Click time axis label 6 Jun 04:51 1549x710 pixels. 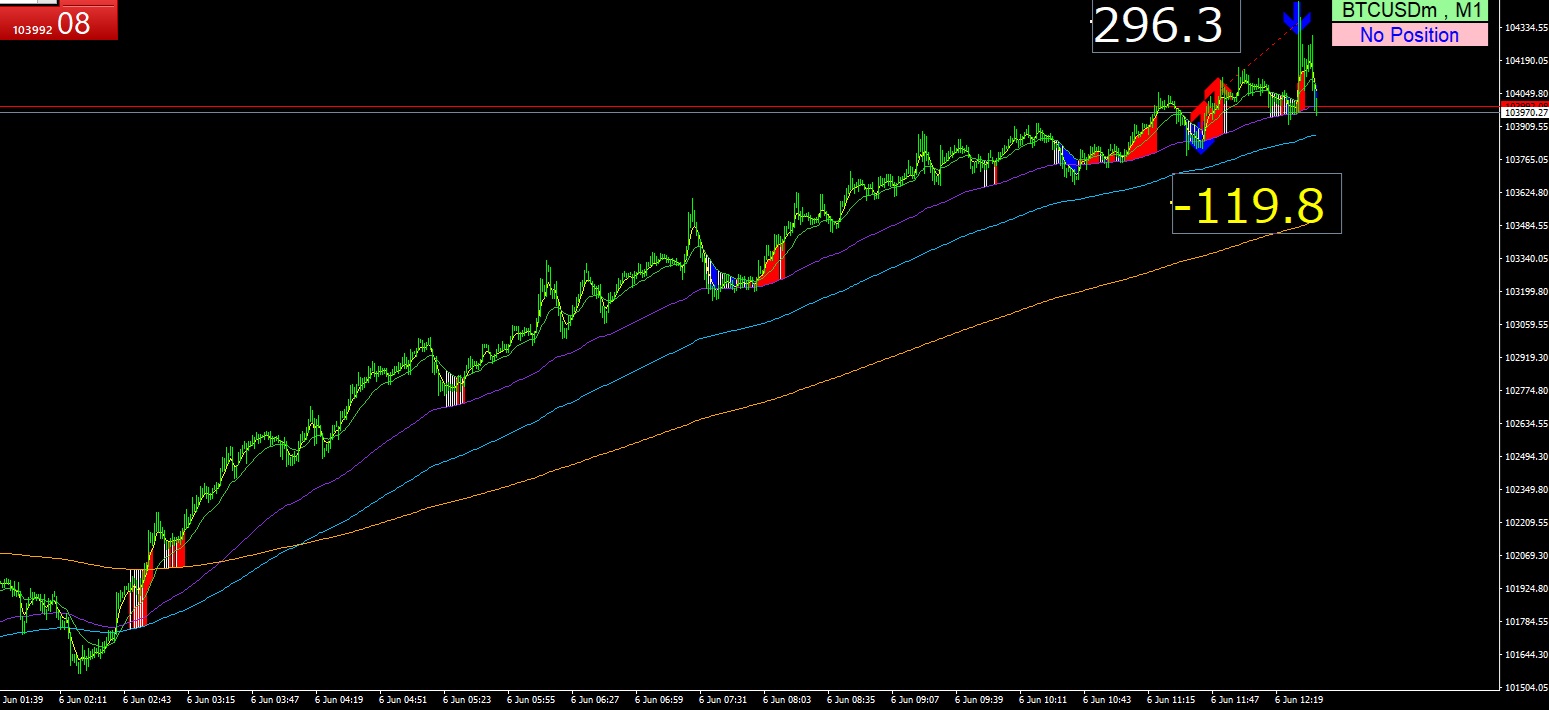point(403,701)
